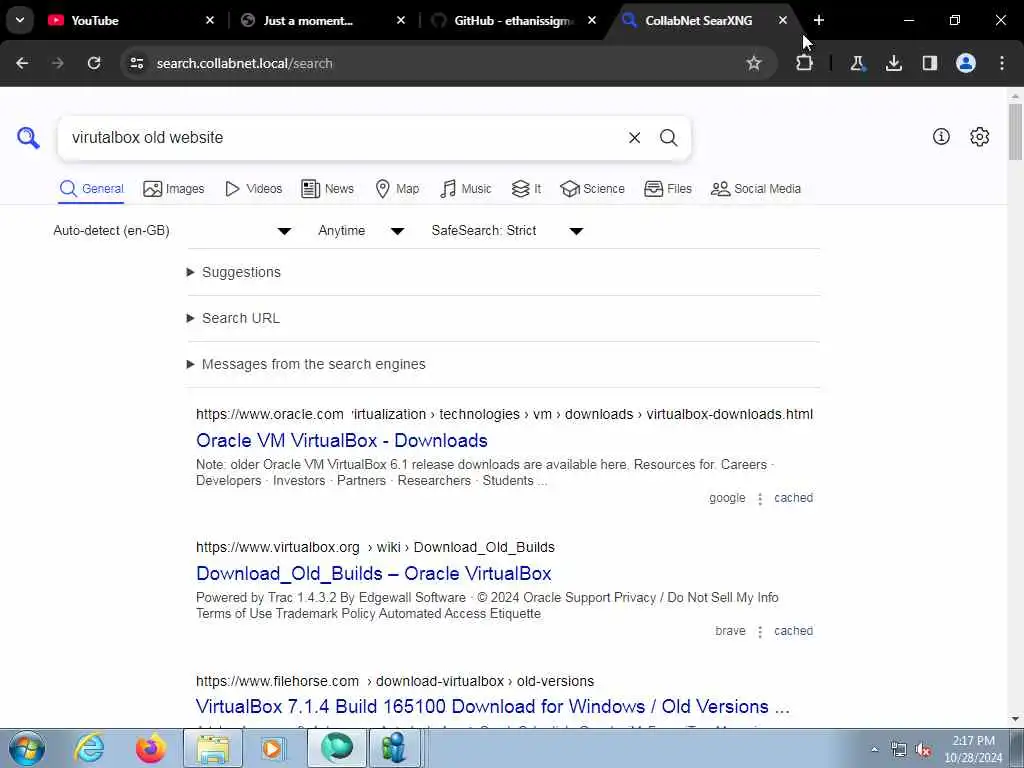
Task: Click the SearXNG logo magnifier icon
Action: [x=28, y=138]
